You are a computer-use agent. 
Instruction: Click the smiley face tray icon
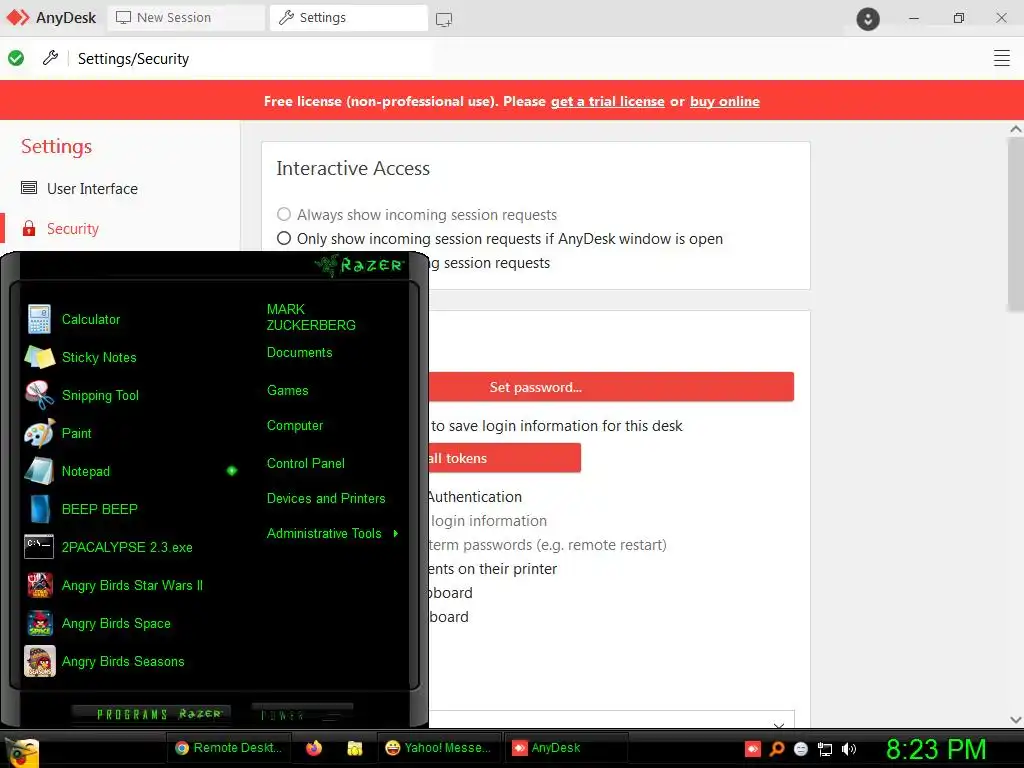click(801, 749)
